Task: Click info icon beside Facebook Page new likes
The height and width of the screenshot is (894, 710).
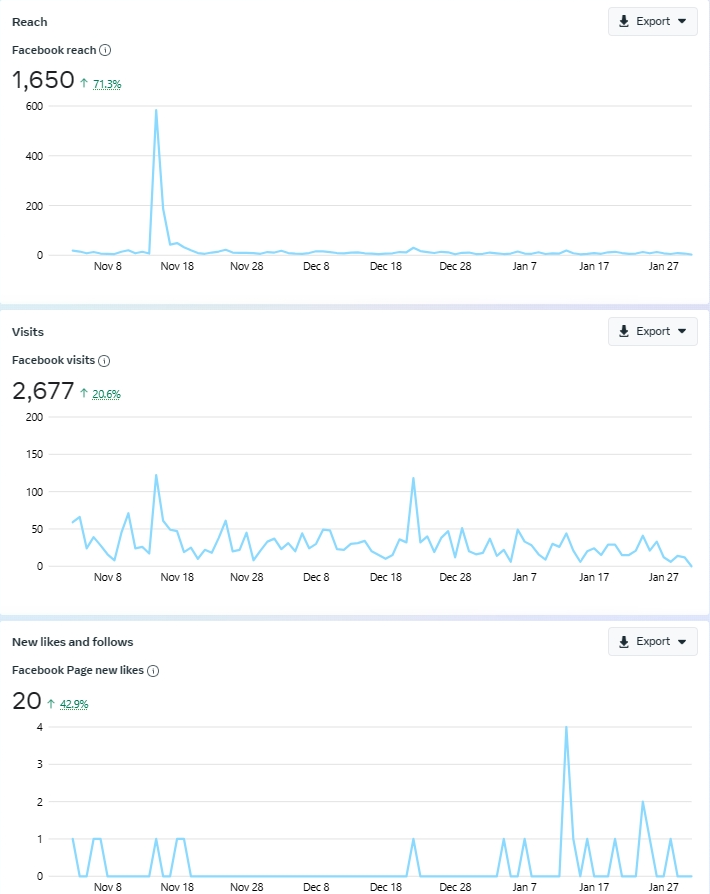Action: click(x=153, y=670)
